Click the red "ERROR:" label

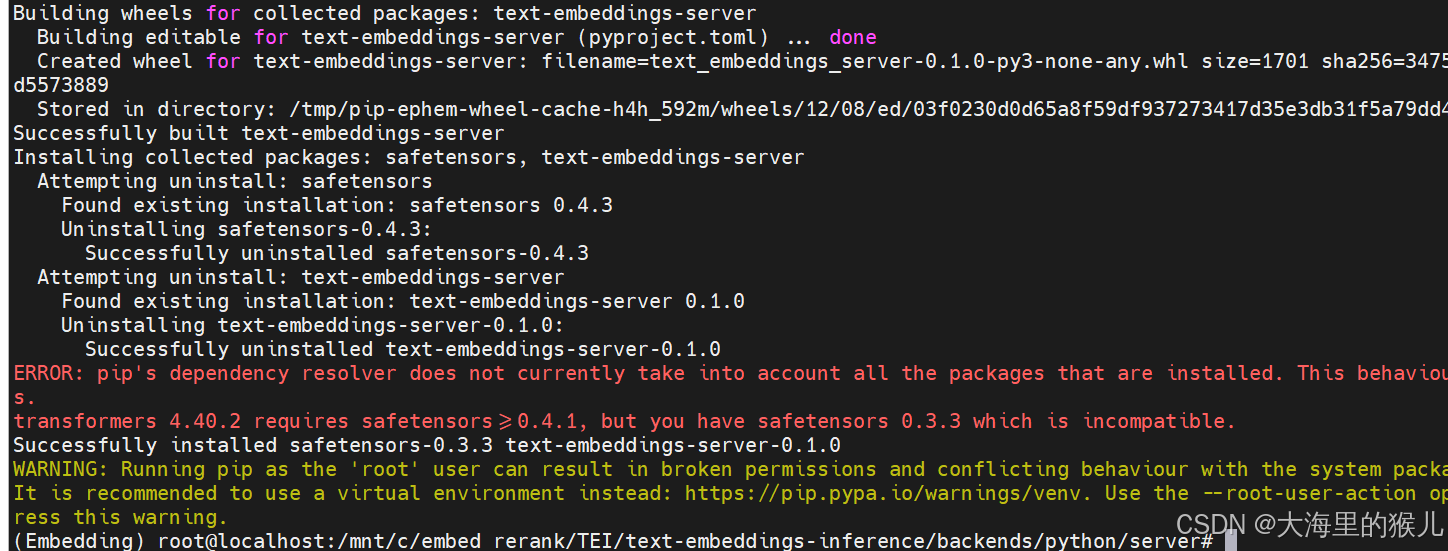49,373
